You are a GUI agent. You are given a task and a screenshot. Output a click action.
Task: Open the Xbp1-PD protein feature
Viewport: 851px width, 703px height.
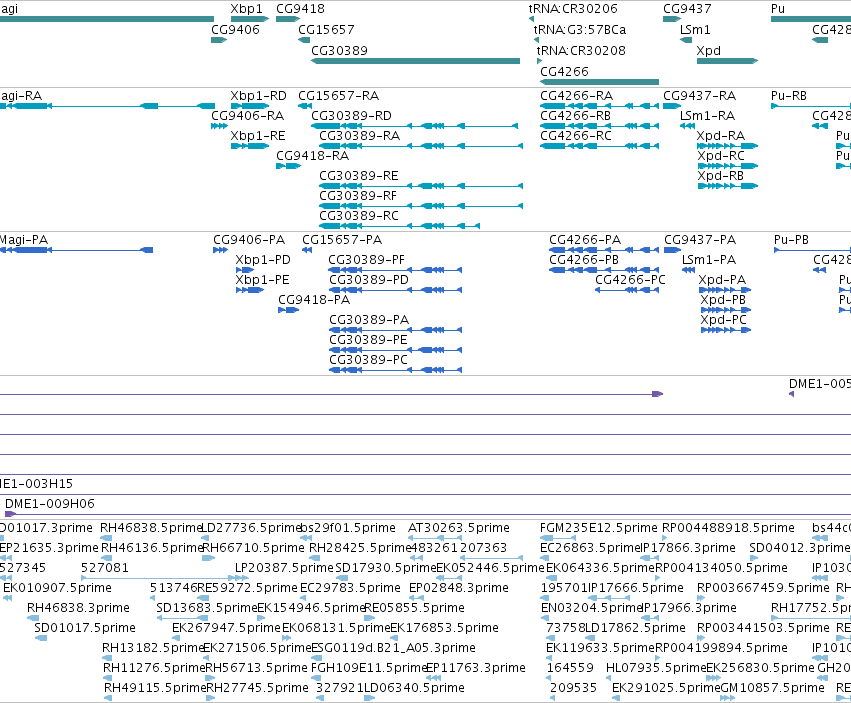[245, 270]
